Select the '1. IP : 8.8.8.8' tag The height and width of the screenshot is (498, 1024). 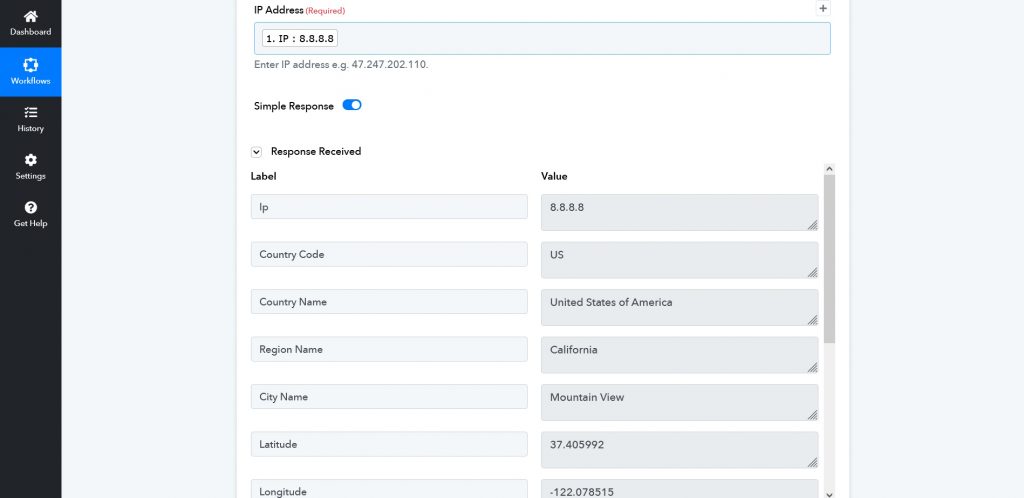click(x=300, y=39)
